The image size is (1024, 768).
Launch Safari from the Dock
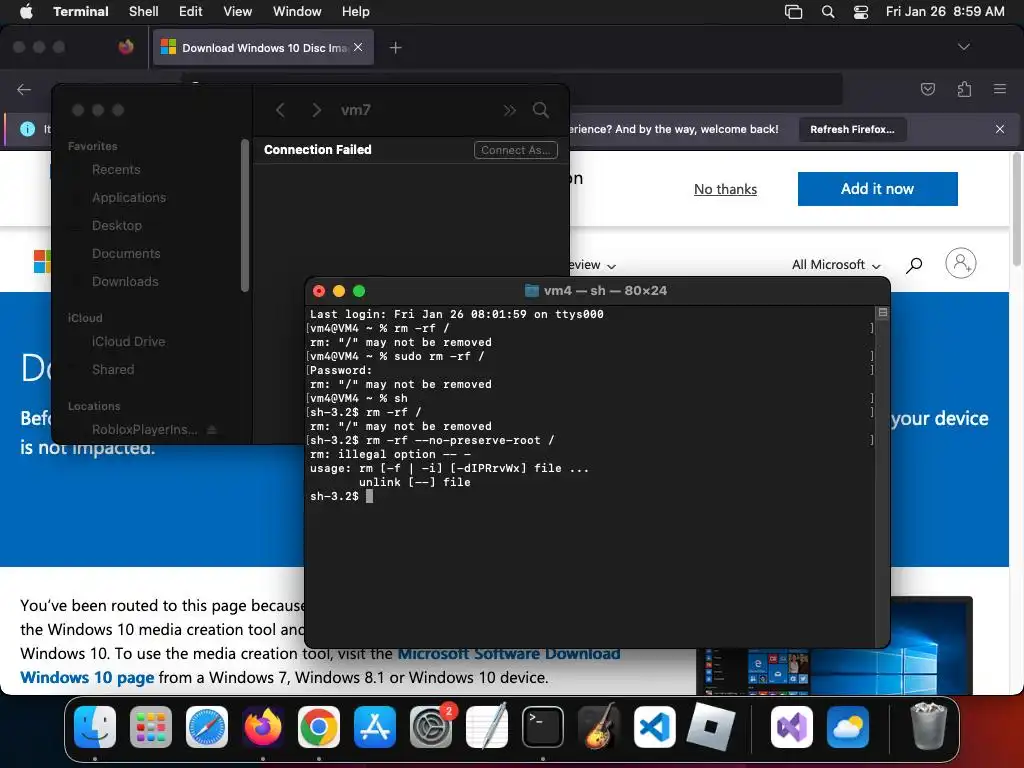[x=207, y=727]
